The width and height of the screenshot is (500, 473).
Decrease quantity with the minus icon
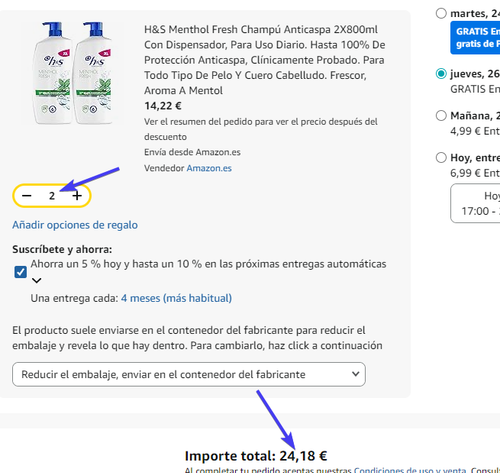[27, 196]
